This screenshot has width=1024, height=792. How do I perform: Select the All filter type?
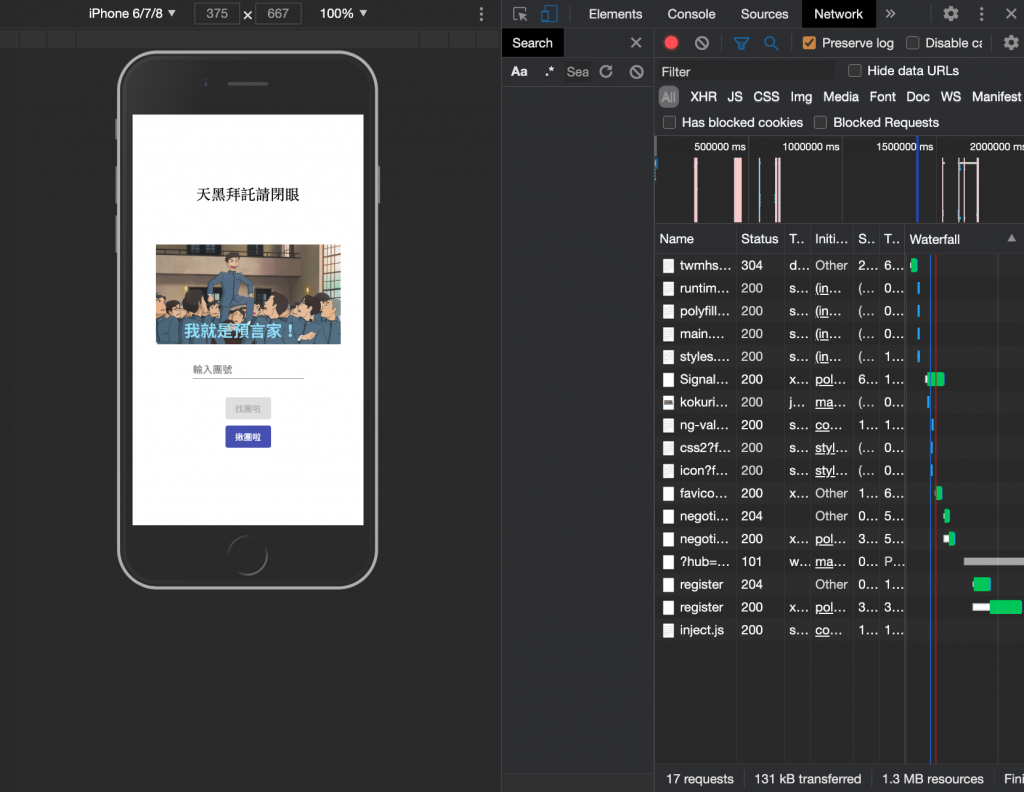click(x=669, y=97)
